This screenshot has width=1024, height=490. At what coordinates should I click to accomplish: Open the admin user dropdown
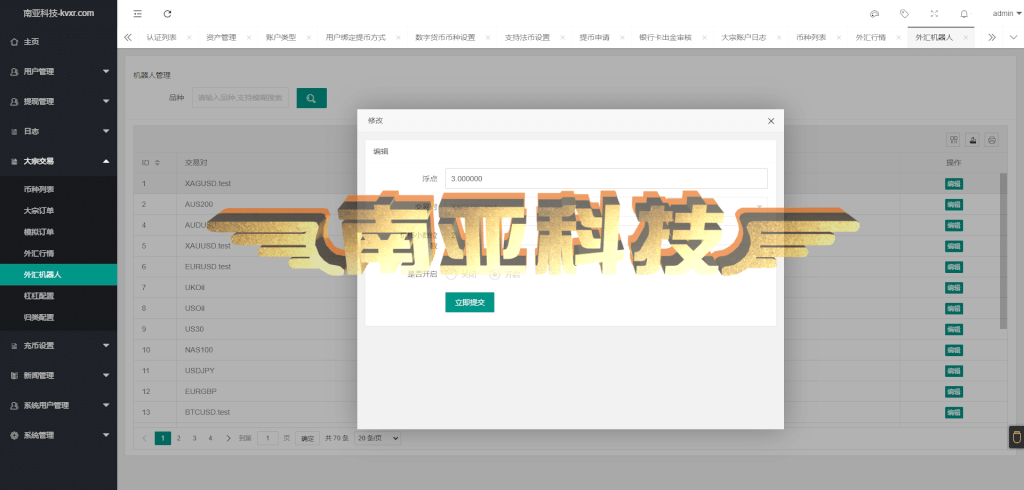[x=1007, y=14]
